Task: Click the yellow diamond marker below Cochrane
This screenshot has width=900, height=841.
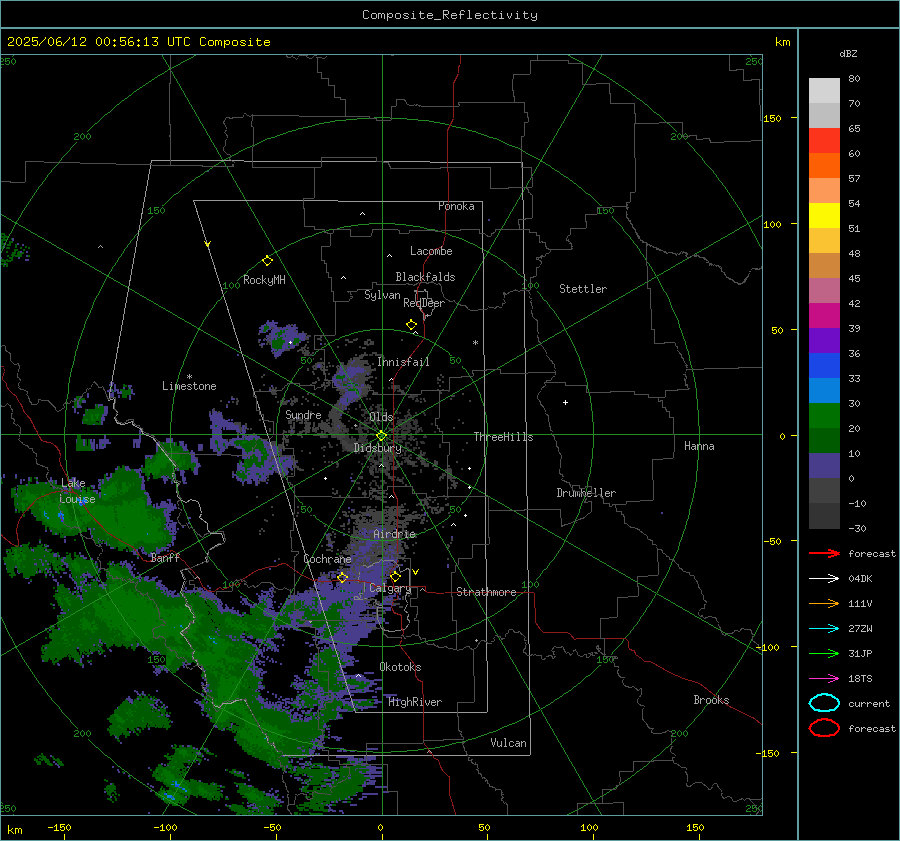Action: click(x=342, y=577)
